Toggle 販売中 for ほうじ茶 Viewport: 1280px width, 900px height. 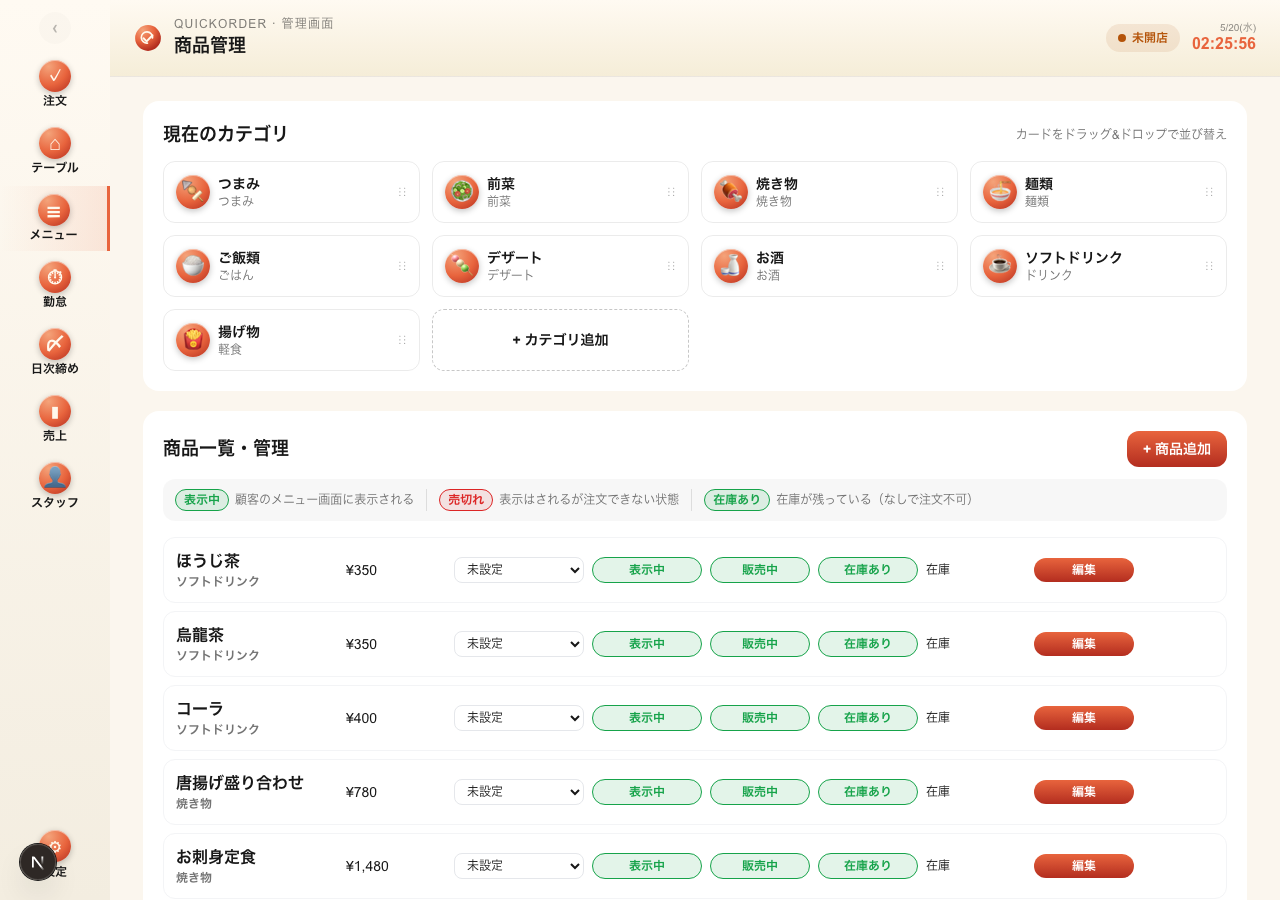click(x=760, y=570)
